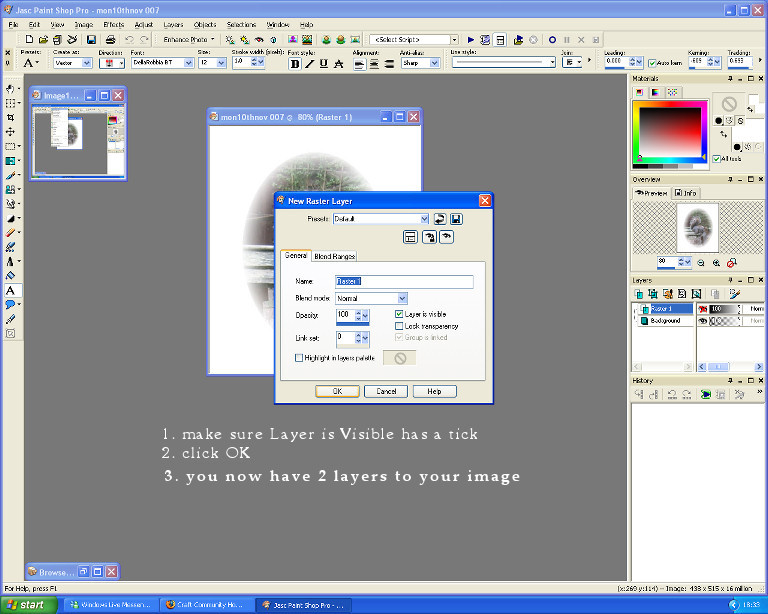Click the New file icon
768x614 pixels.
29,40
